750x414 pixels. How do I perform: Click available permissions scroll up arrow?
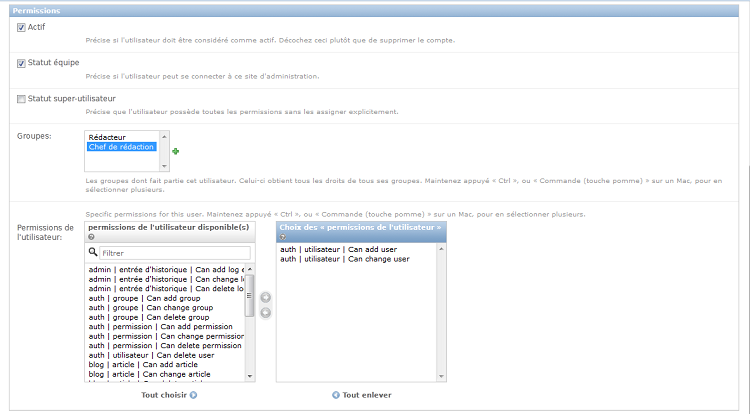249,269
